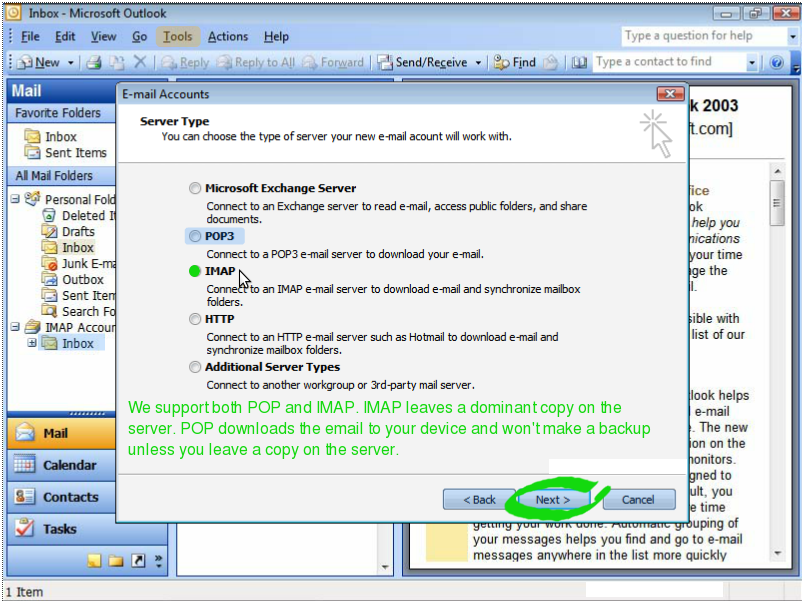Close the E-mail Accounts dialog
The height and width of the screenshot is (601, 802).
coord(670,94)
